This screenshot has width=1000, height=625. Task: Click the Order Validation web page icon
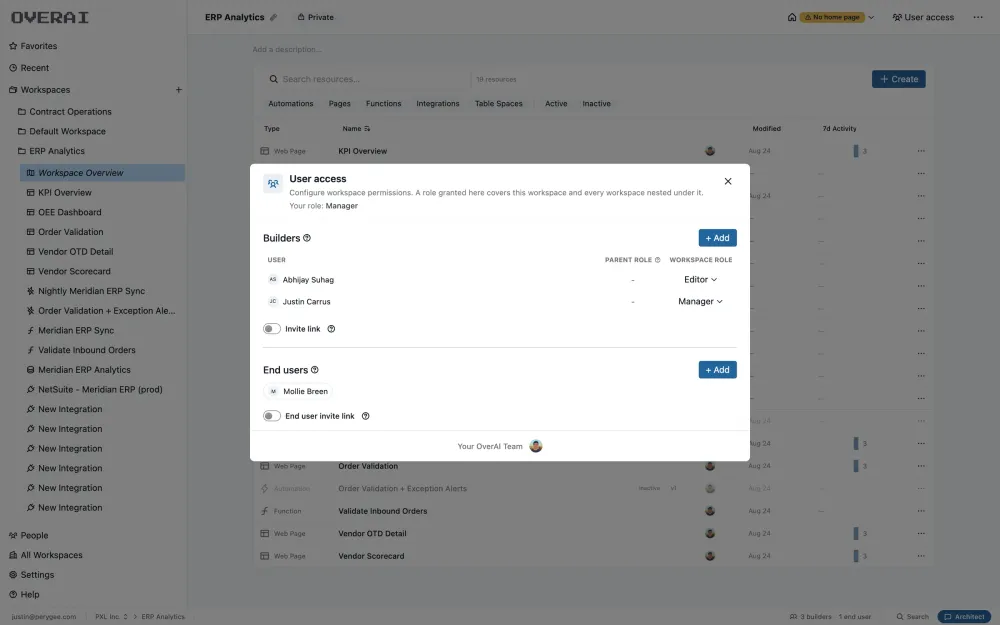(265, 466)
